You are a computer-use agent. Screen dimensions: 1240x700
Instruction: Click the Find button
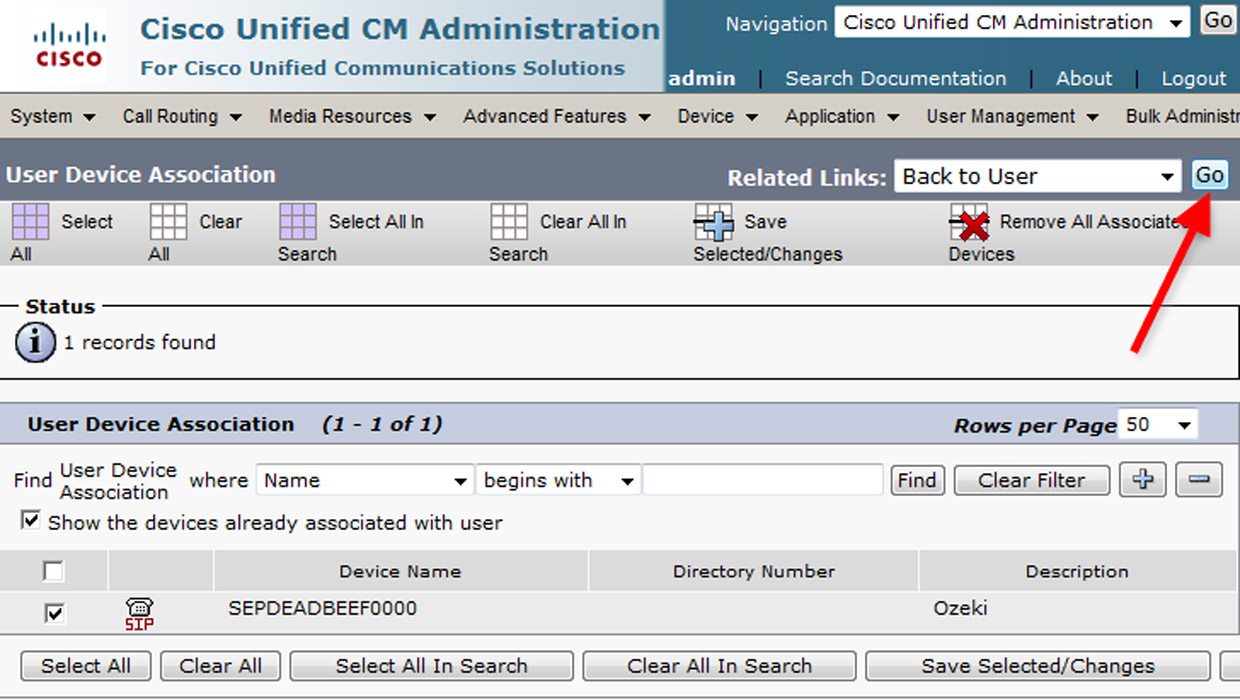coord(916,480)
